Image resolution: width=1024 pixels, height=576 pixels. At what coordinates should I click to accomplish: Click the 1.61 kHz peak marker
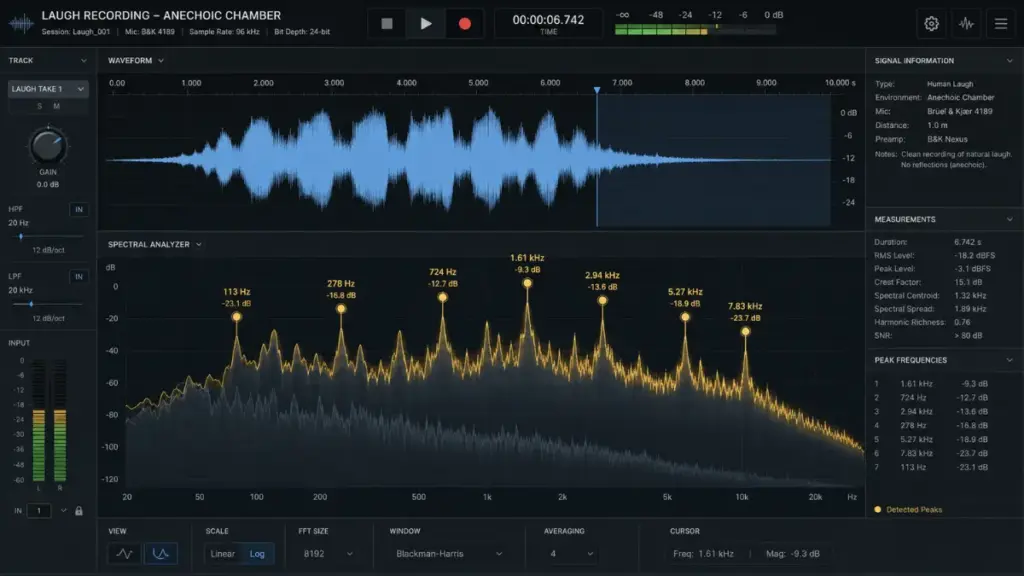pos(527,283)
